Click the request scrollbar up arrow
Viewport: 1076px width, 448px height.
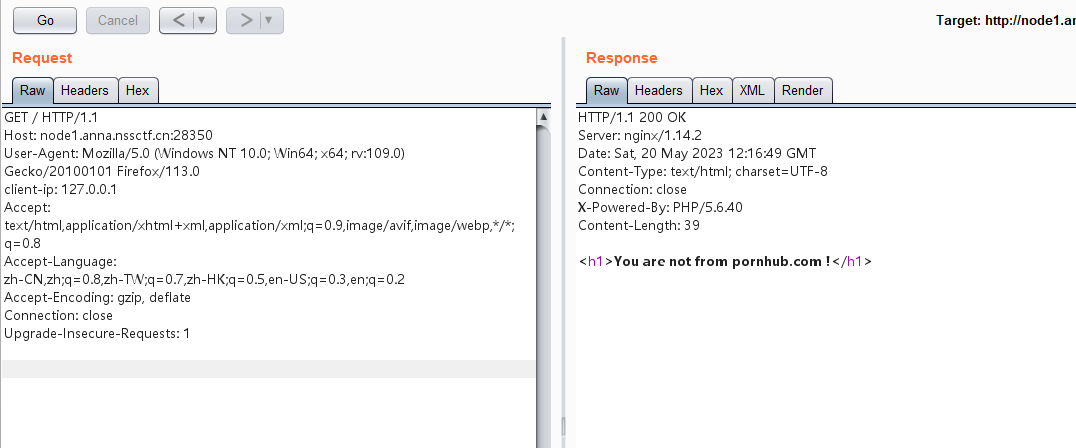tap(543, 117)
